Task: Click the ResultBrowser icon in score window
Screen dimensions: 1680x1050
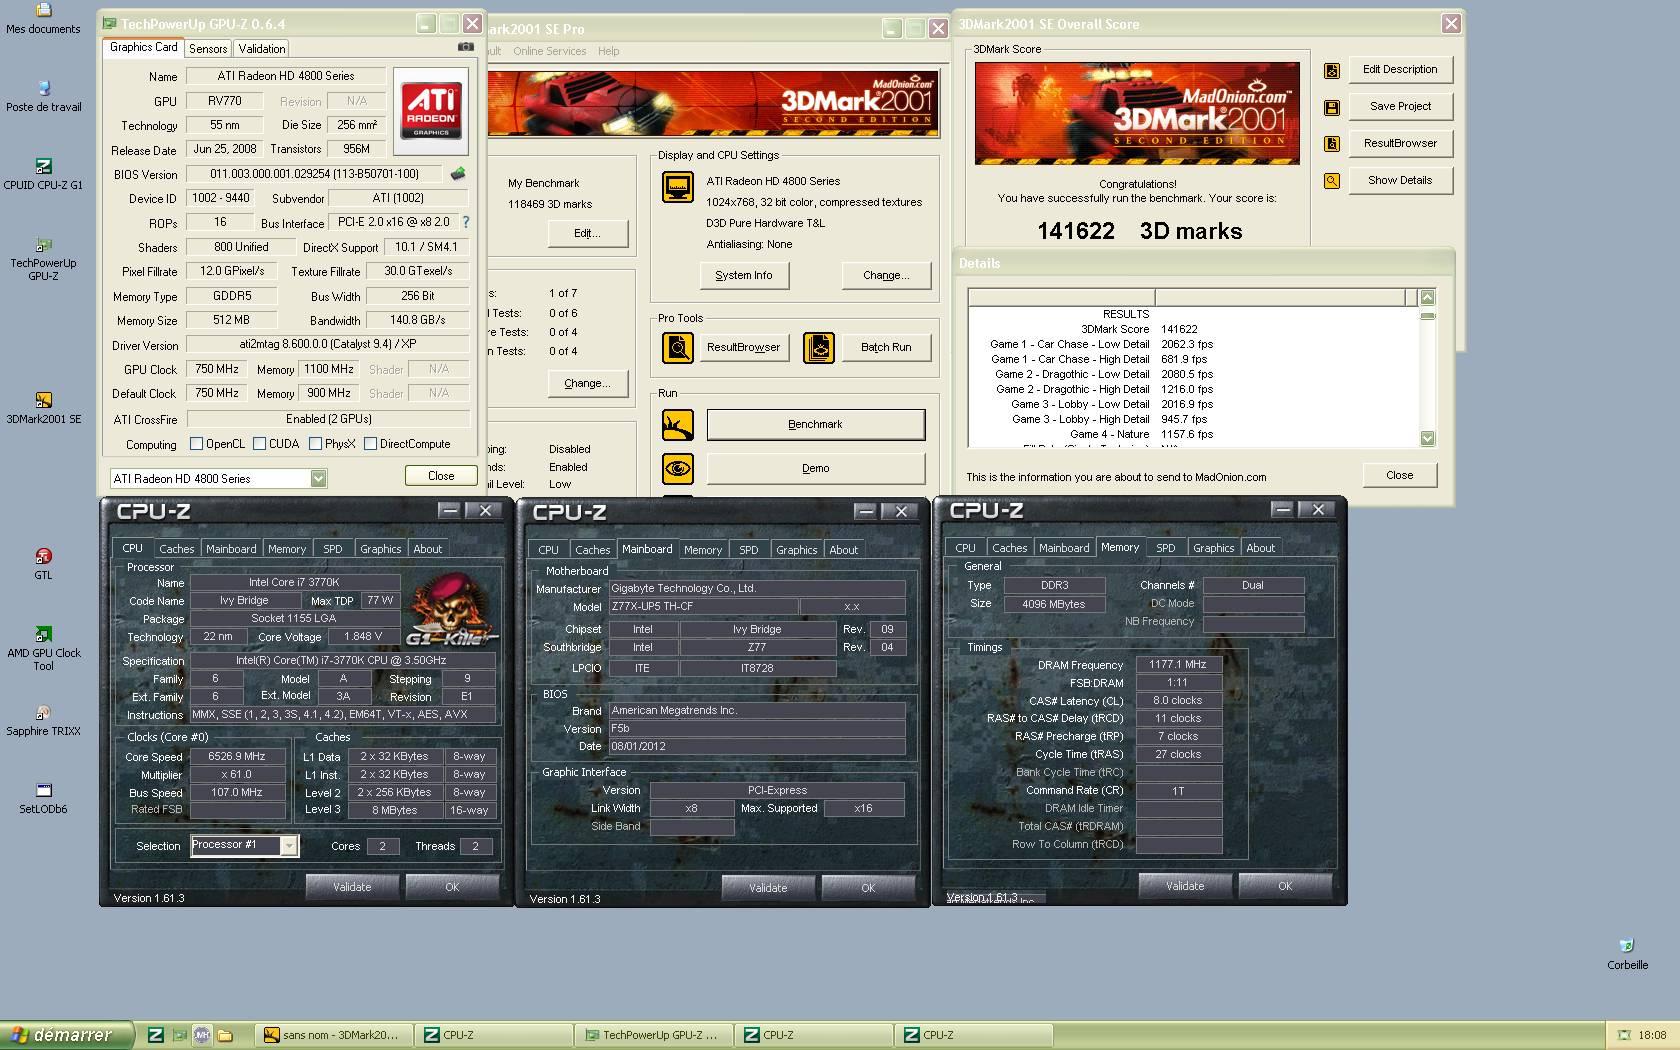Action: pyautogui.click(x=1332, y=144)
